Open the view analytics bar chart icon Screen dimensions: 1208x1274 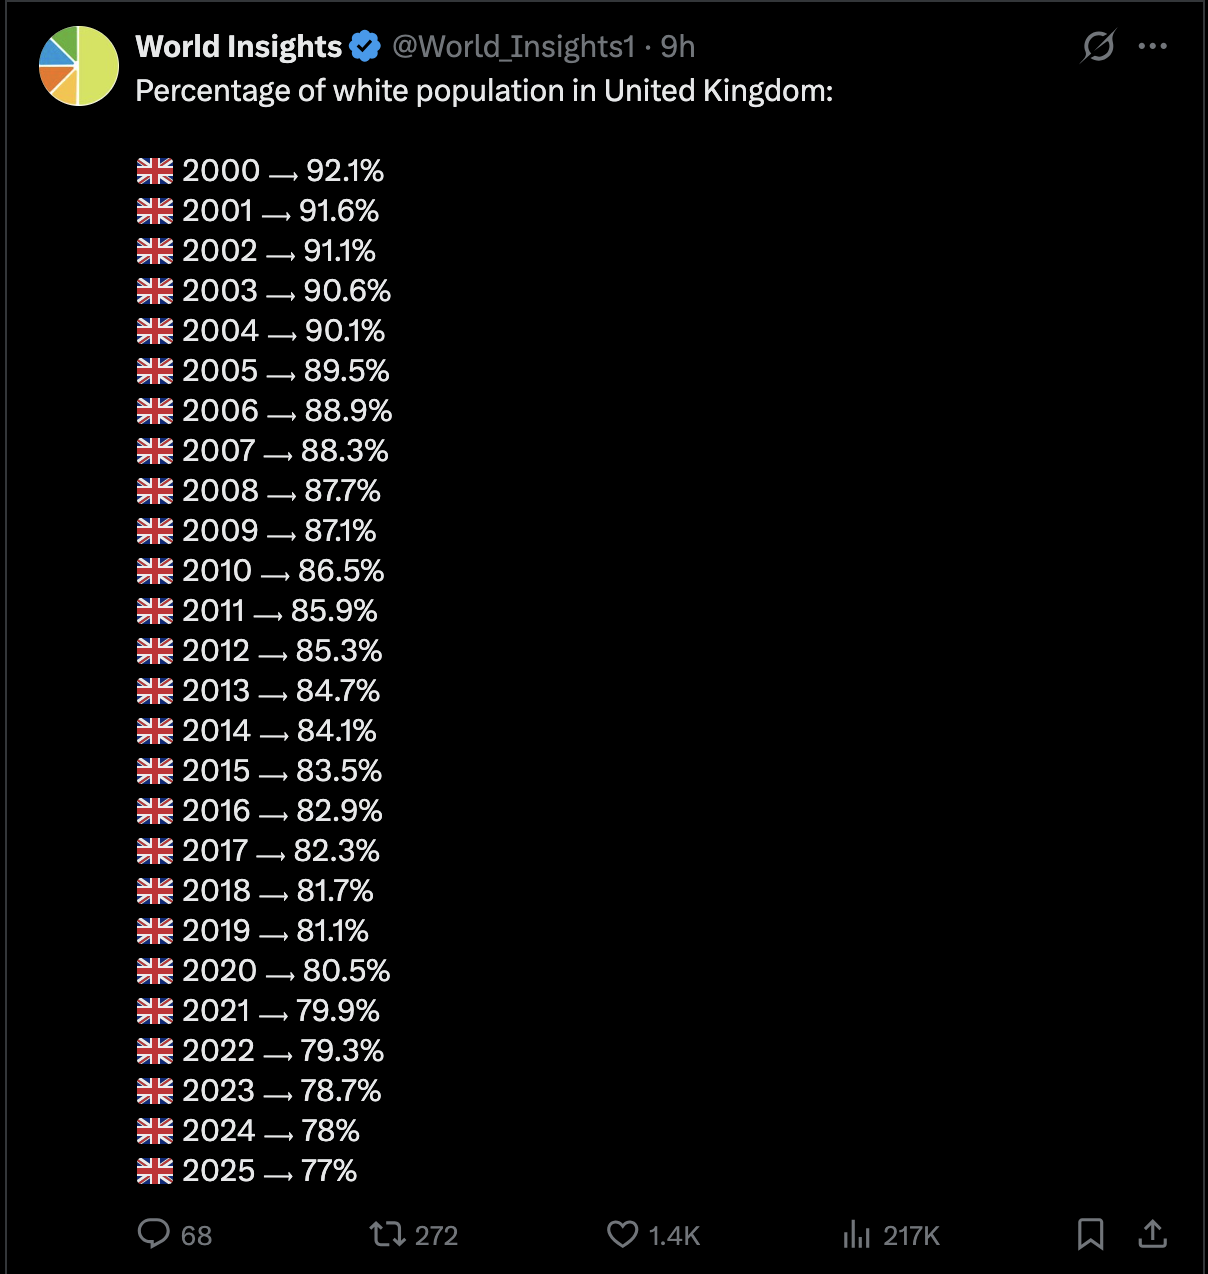click(857, 1234)
